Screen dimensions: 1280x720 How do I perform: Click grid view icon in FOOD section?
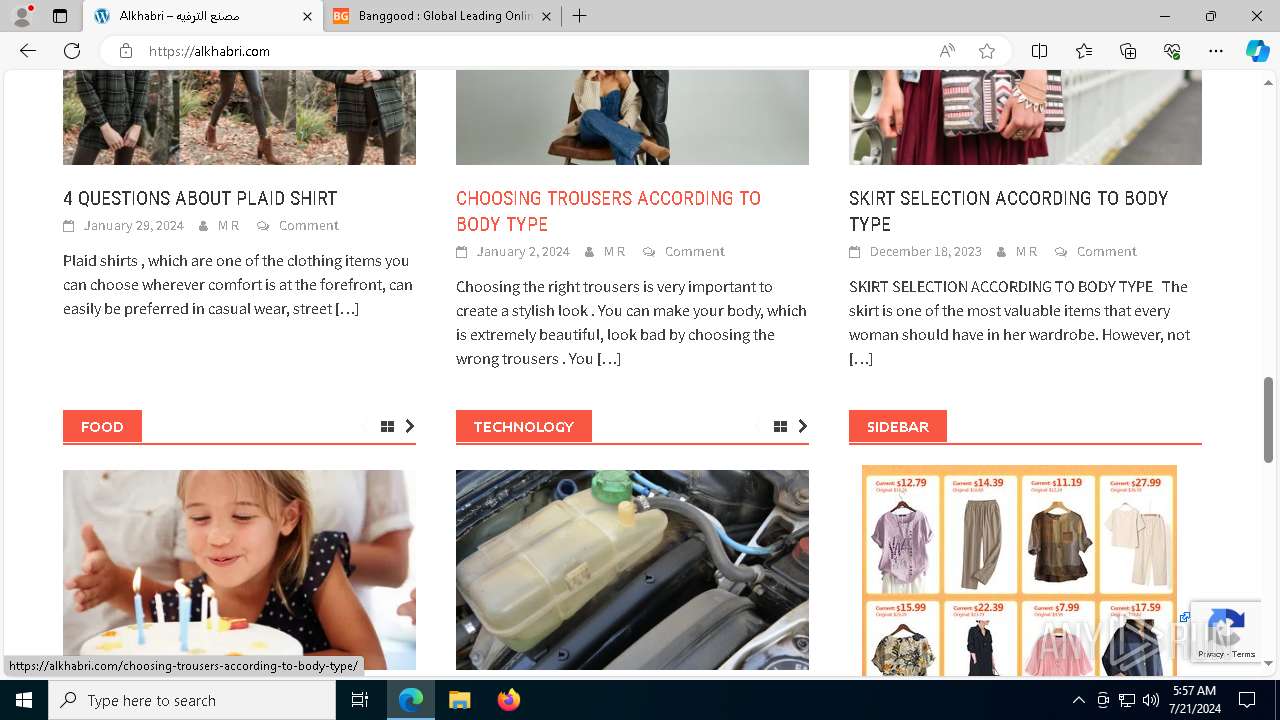point(387,427)
